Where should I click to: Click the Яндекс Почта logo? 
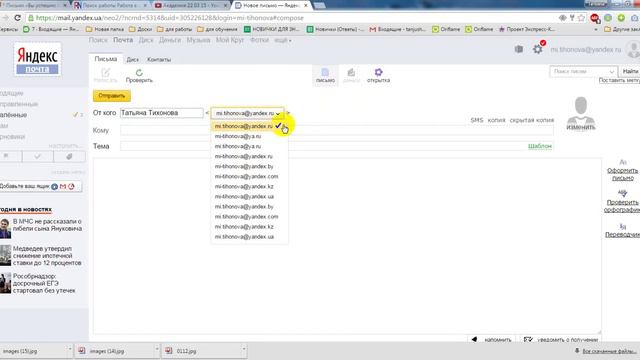coord(38,60)
